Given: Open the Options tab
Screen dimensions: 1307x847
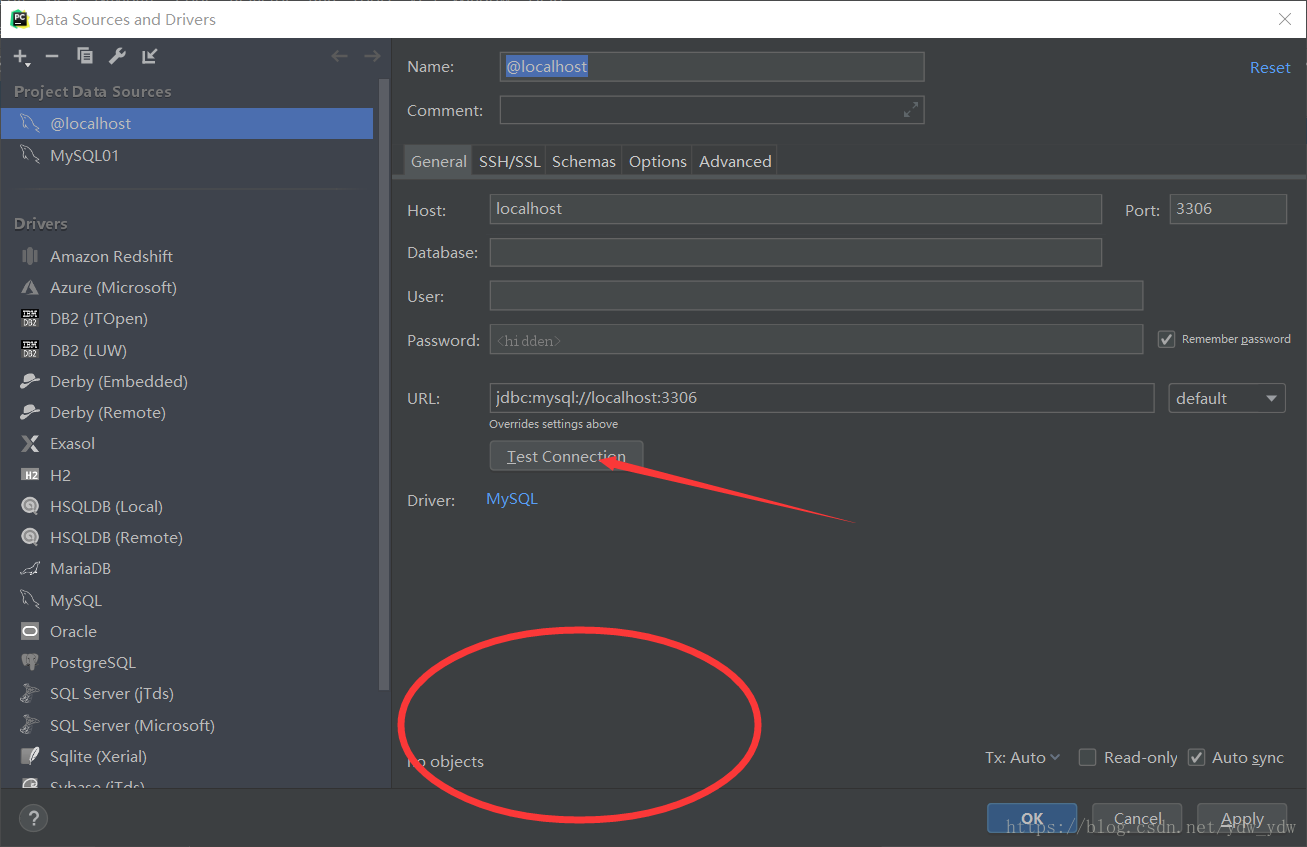Looking at the screenshot, I should click(x=657, y=161).
